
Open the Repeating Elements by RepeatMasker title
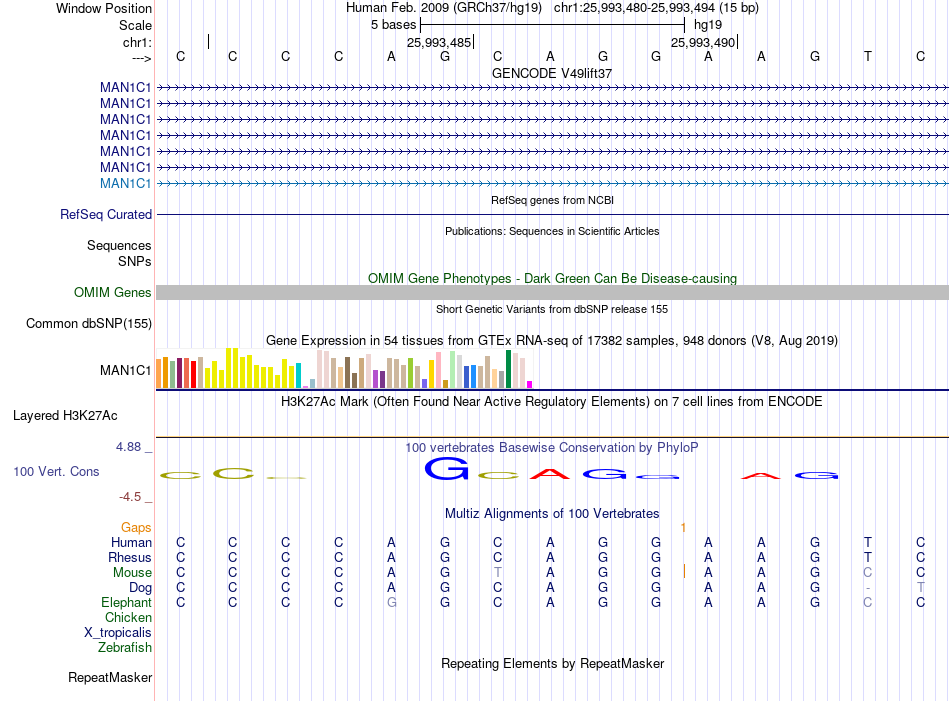[x=552, y=664]
